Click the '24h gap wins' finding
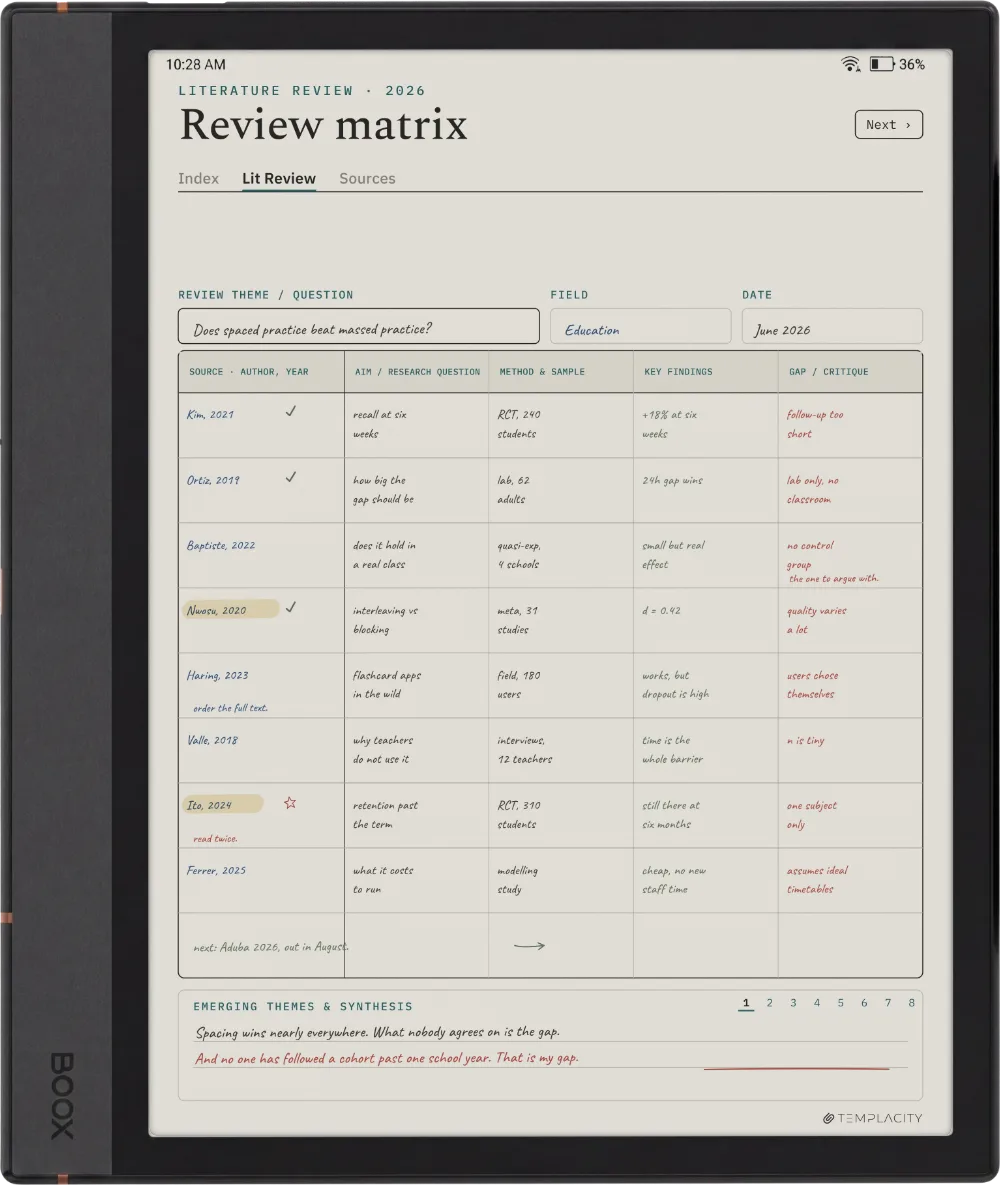1000x1186 pixels. (x=672, y=480)
